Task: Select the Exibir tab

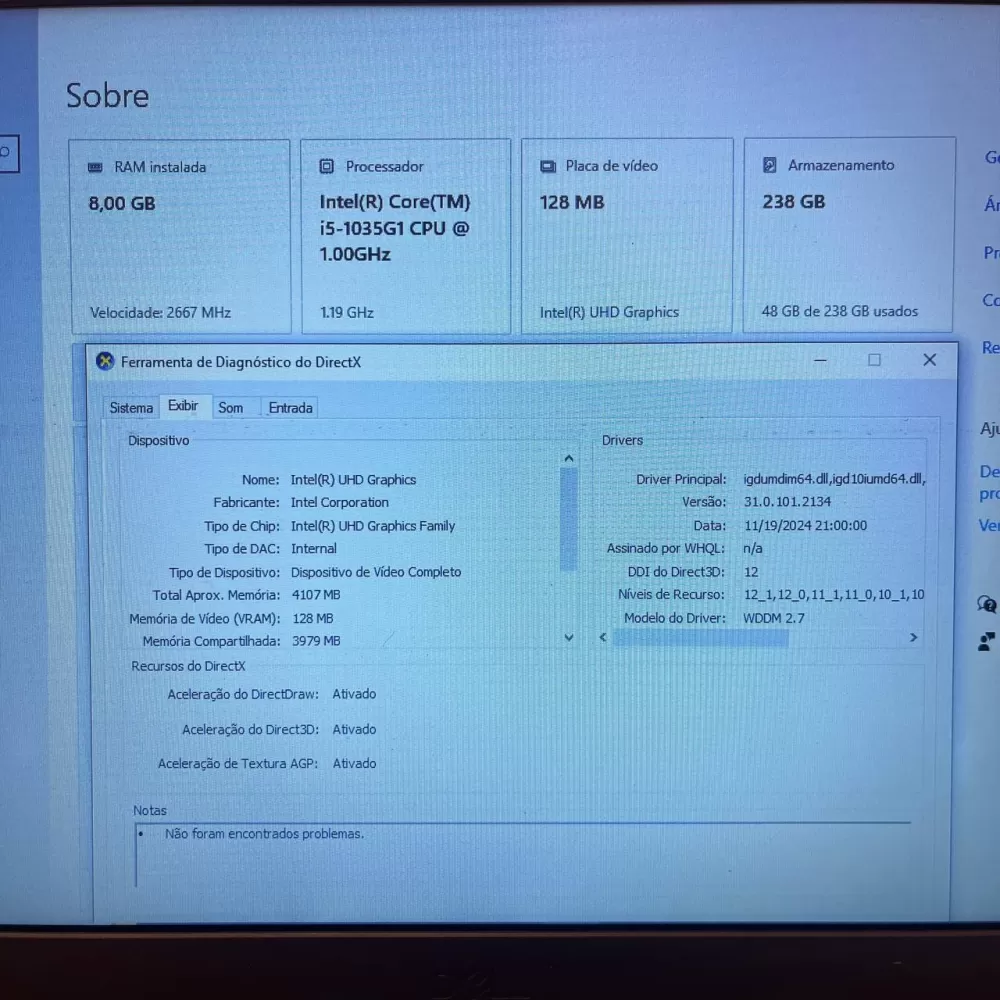Action: 183,406
